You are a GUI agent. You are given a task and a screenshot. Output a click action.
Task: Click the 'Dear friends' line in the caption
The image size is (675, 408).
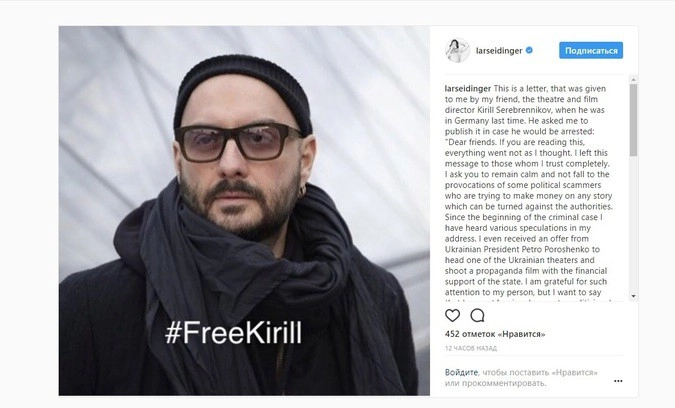pos(514,142)
